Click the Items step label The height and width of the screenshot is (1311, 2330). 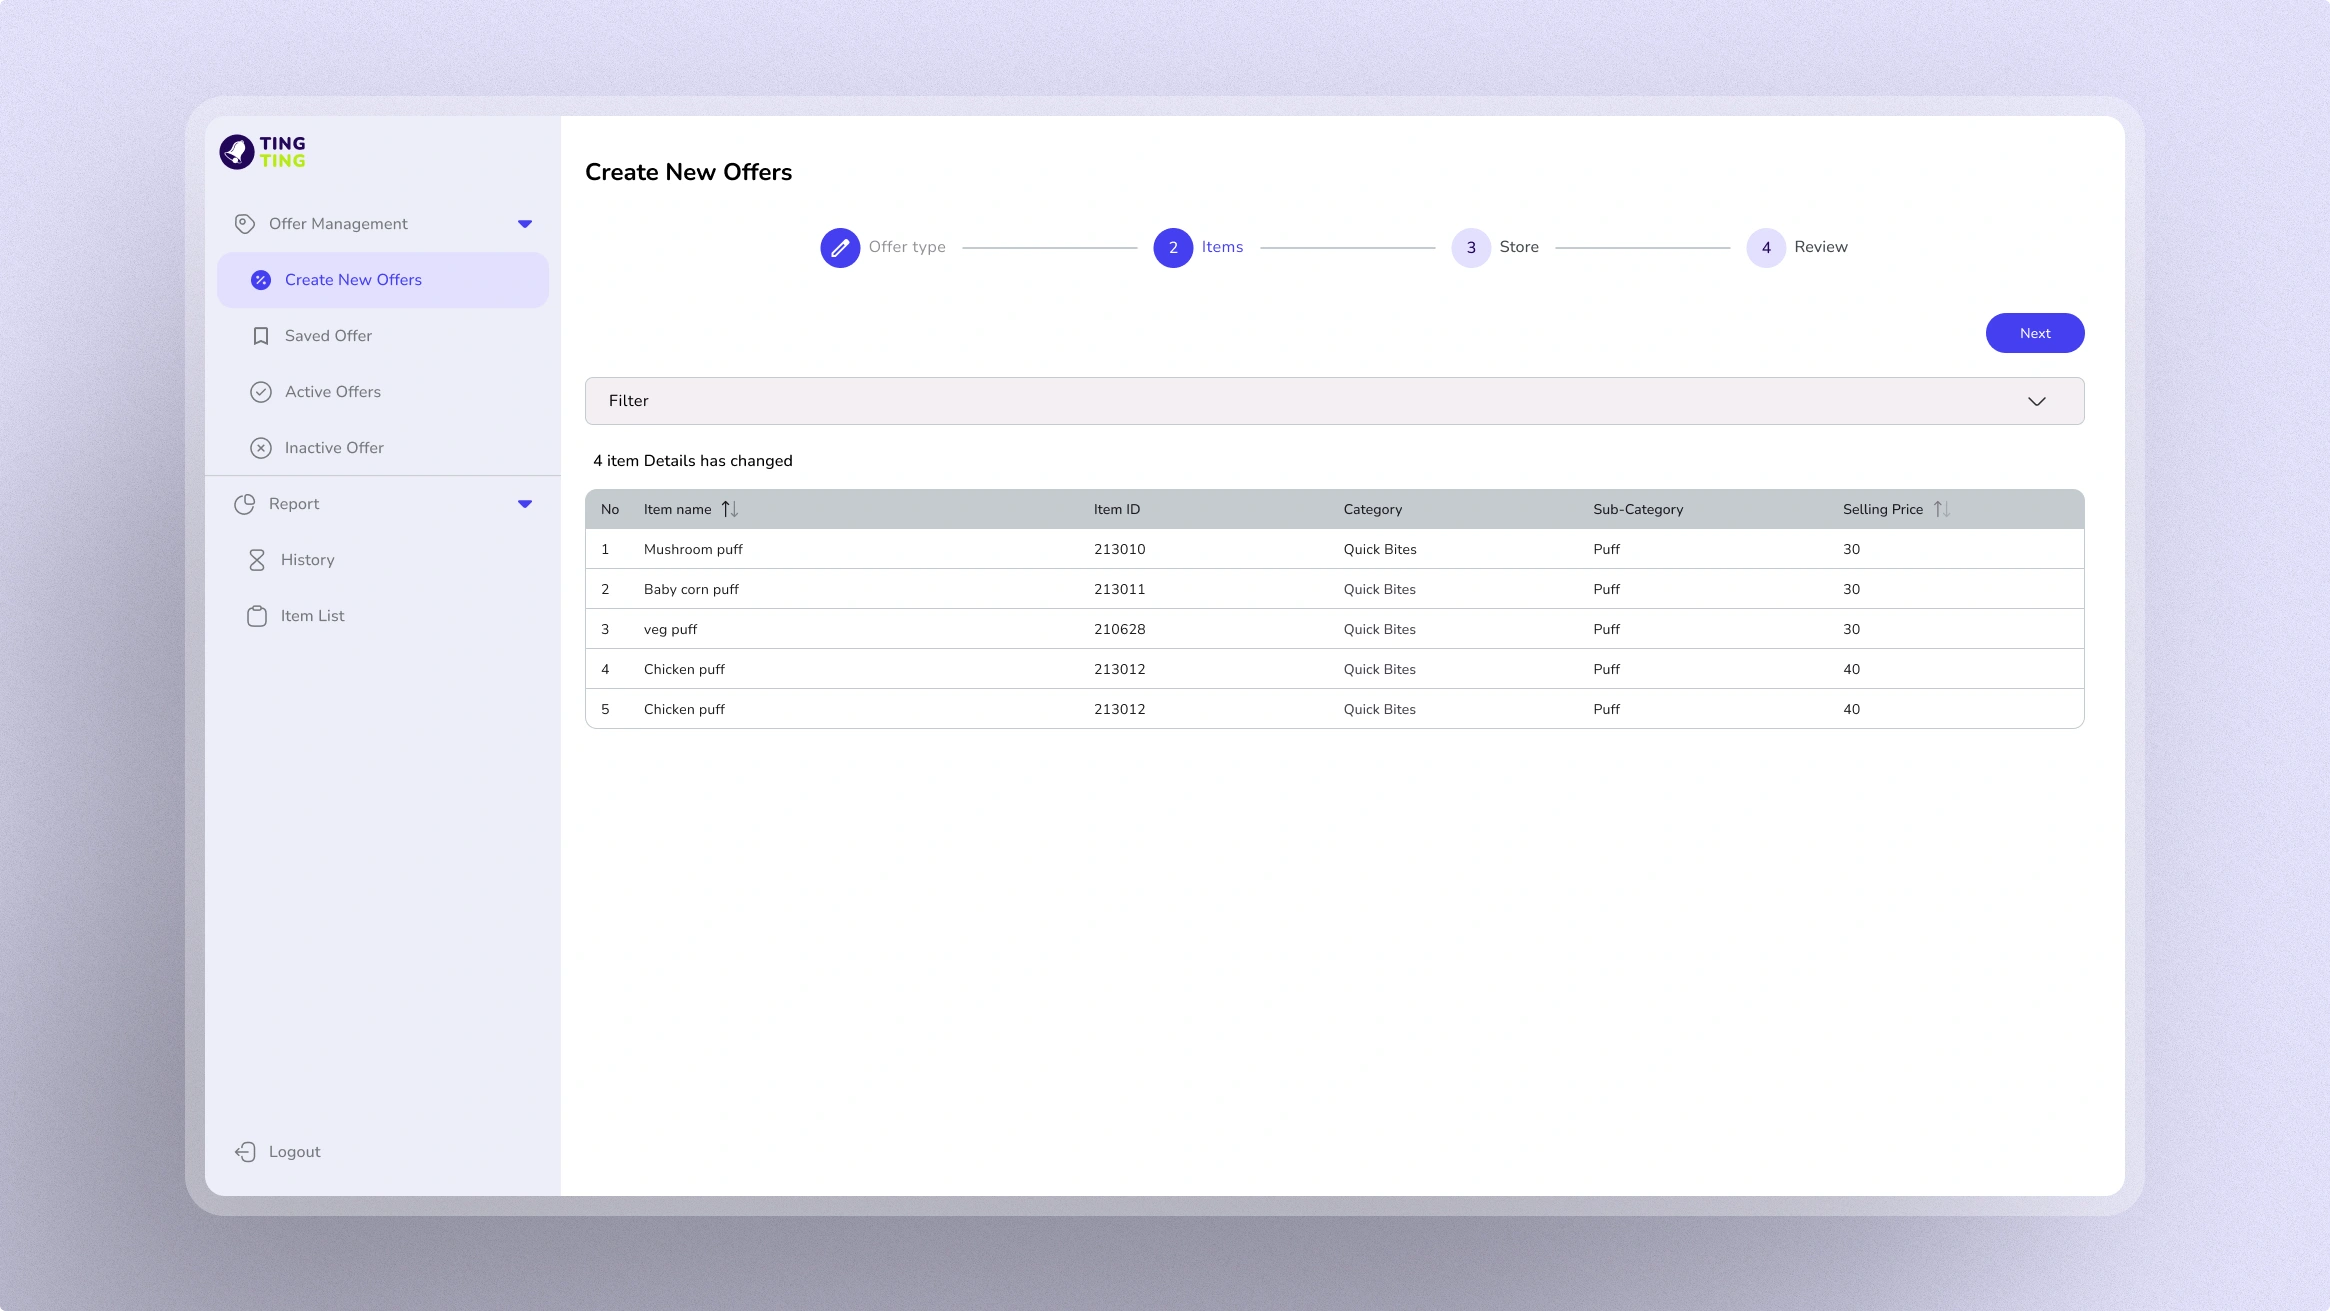coord(1222,247)
